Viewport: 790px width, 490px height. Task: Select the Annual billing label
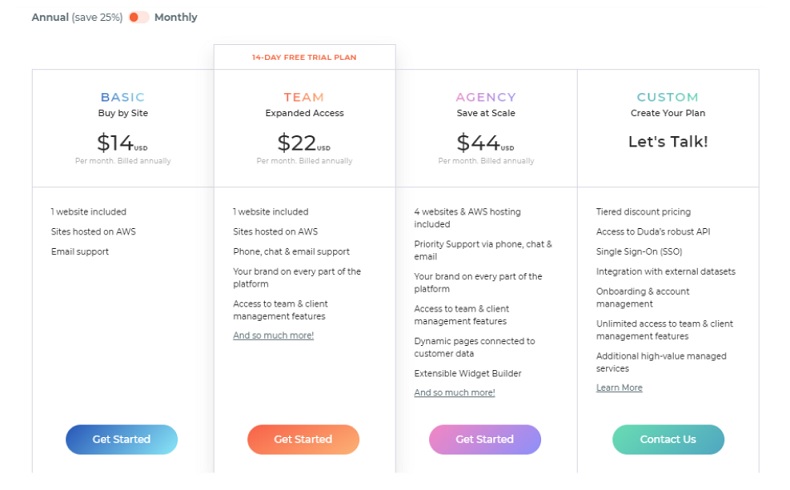coord(50,17)
